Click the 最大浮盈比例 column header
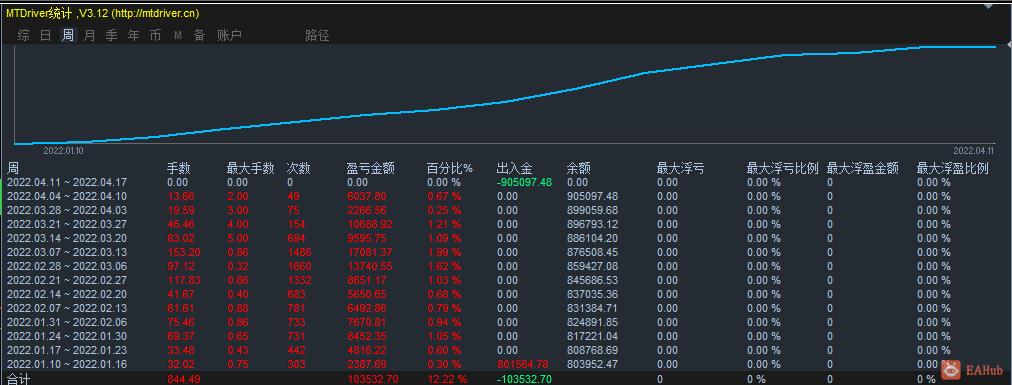The height and width of the screenshot is (385, 1012). tap(953, 169)
